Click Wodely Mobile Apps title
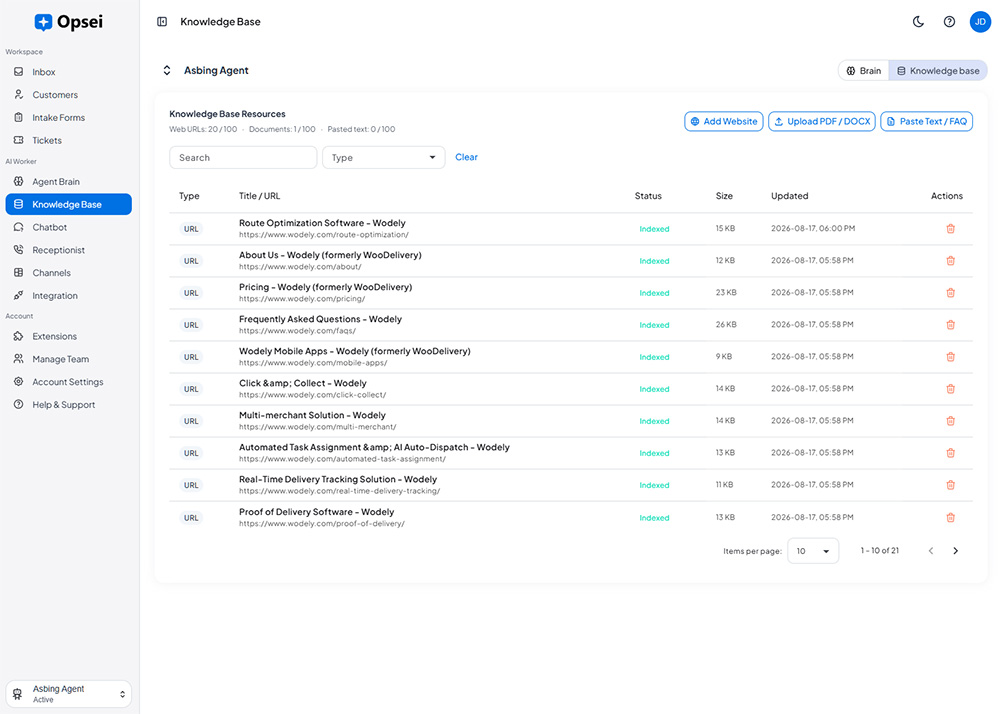Image resolution: width=1000 pixels, height=714 pixels. click(355, 351)
